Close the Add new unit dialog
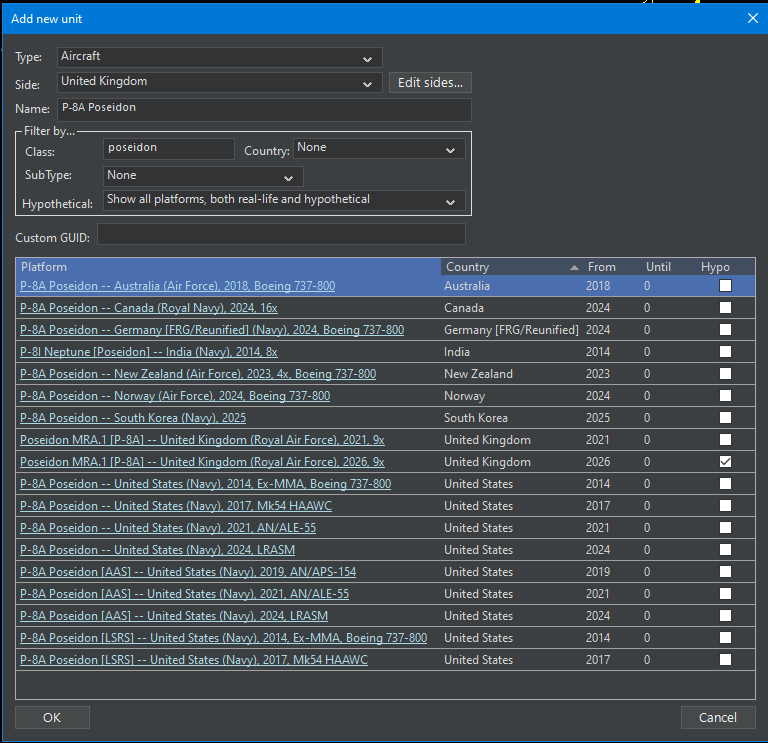 coord(753,18)
